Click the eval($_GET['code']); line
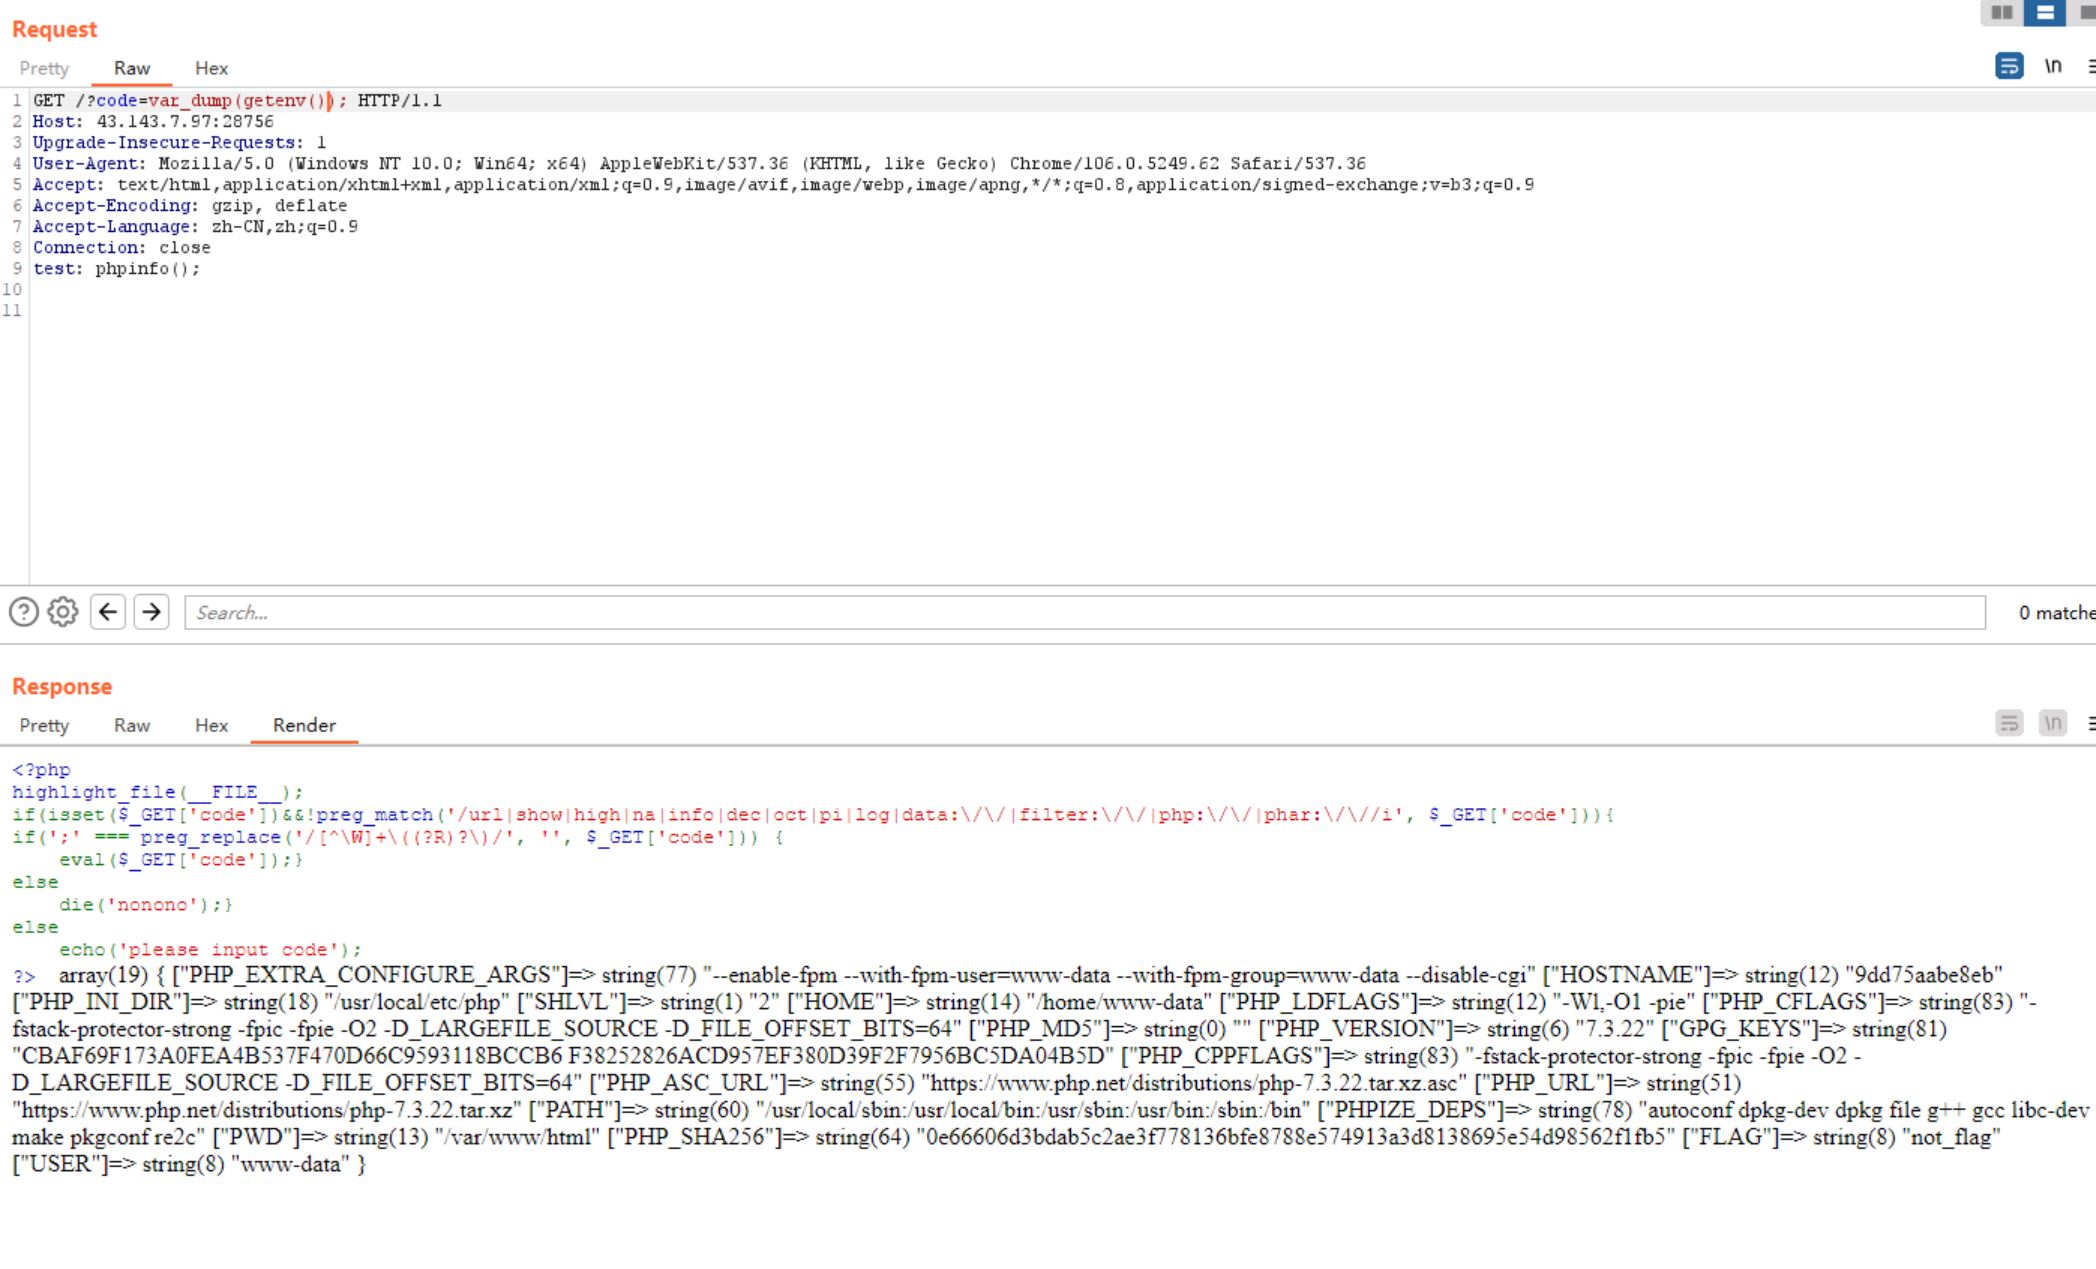 tap(181, 860)
